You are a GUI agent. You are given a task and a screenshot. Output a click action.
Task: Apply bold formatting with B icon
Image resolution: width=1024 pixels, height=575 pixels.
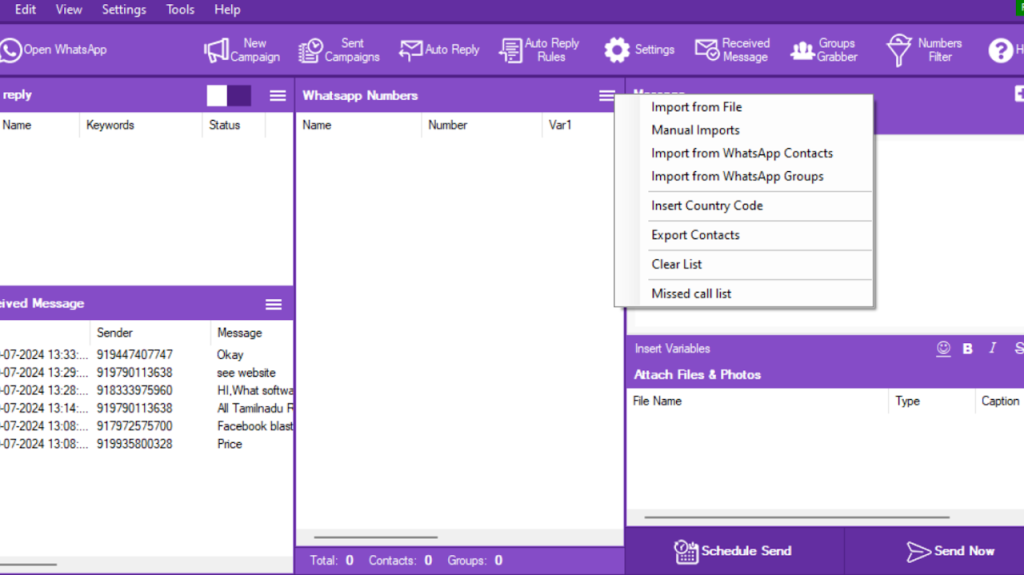tap(967, 349)
